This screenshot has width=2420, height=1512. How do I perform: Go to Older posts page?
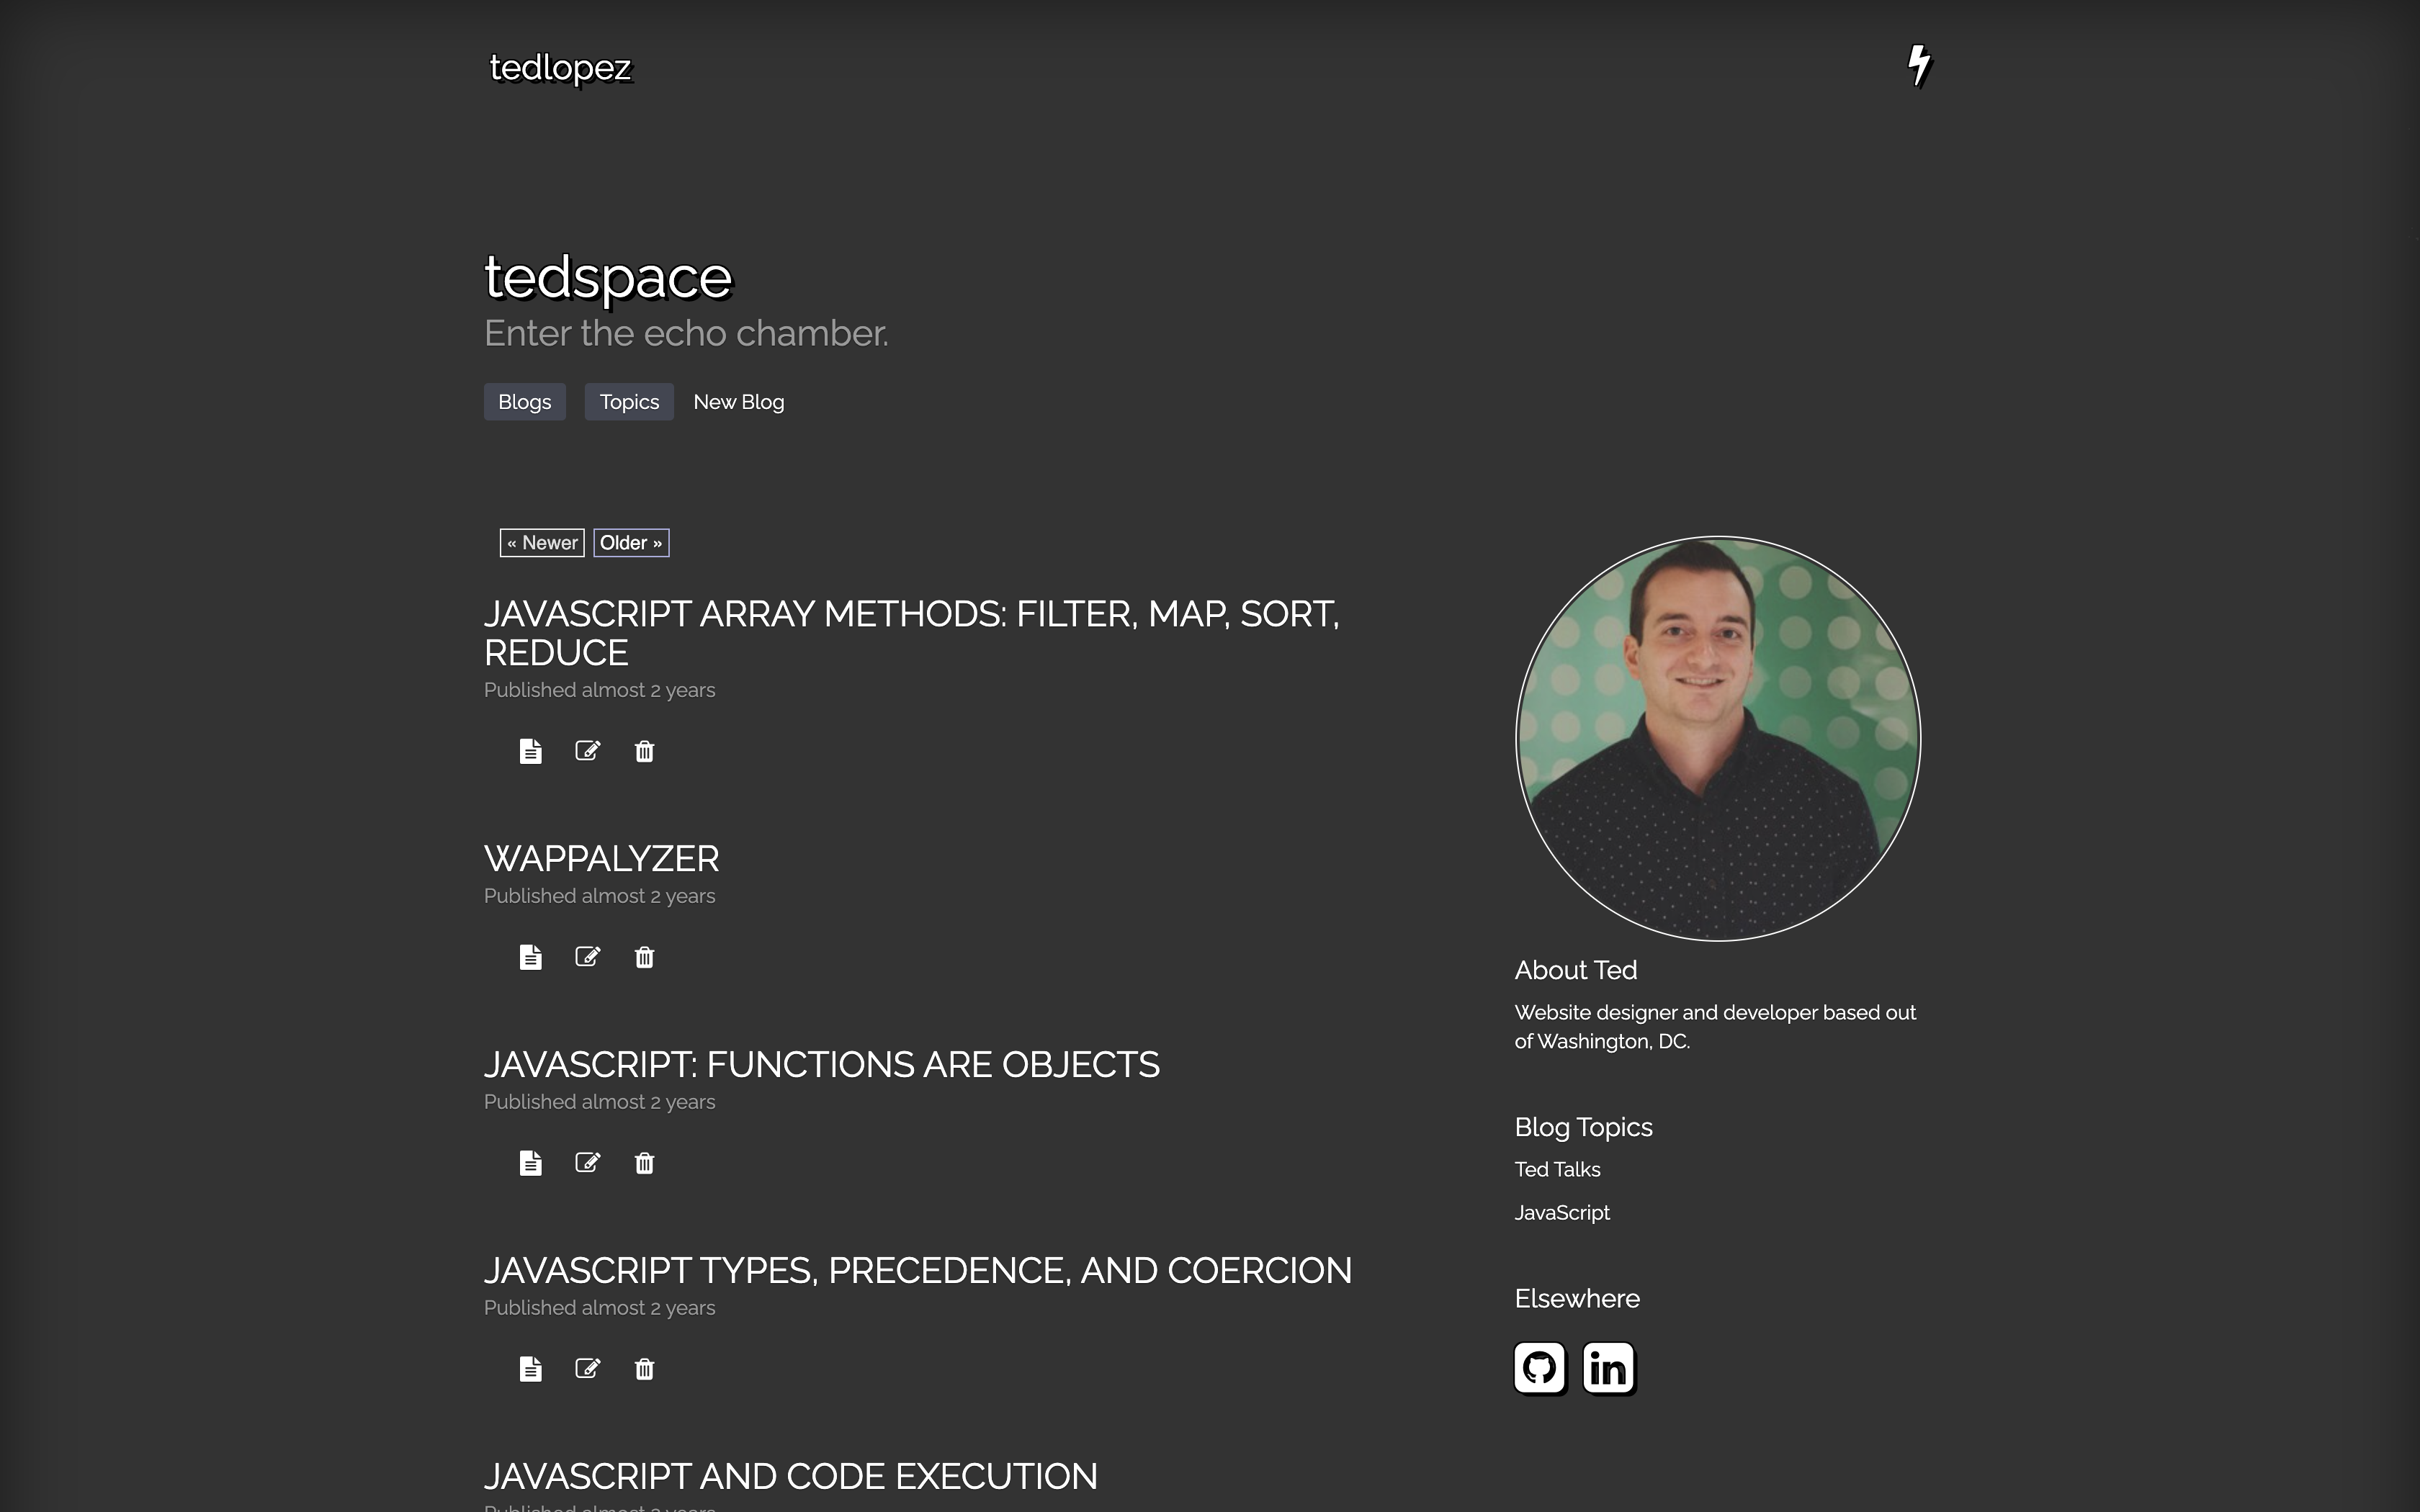(x=631, y=543)
